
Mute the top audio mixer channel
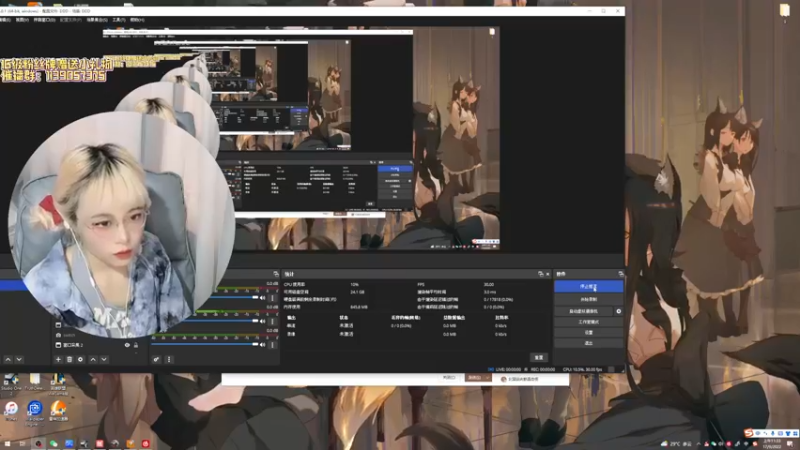[263, 298]
